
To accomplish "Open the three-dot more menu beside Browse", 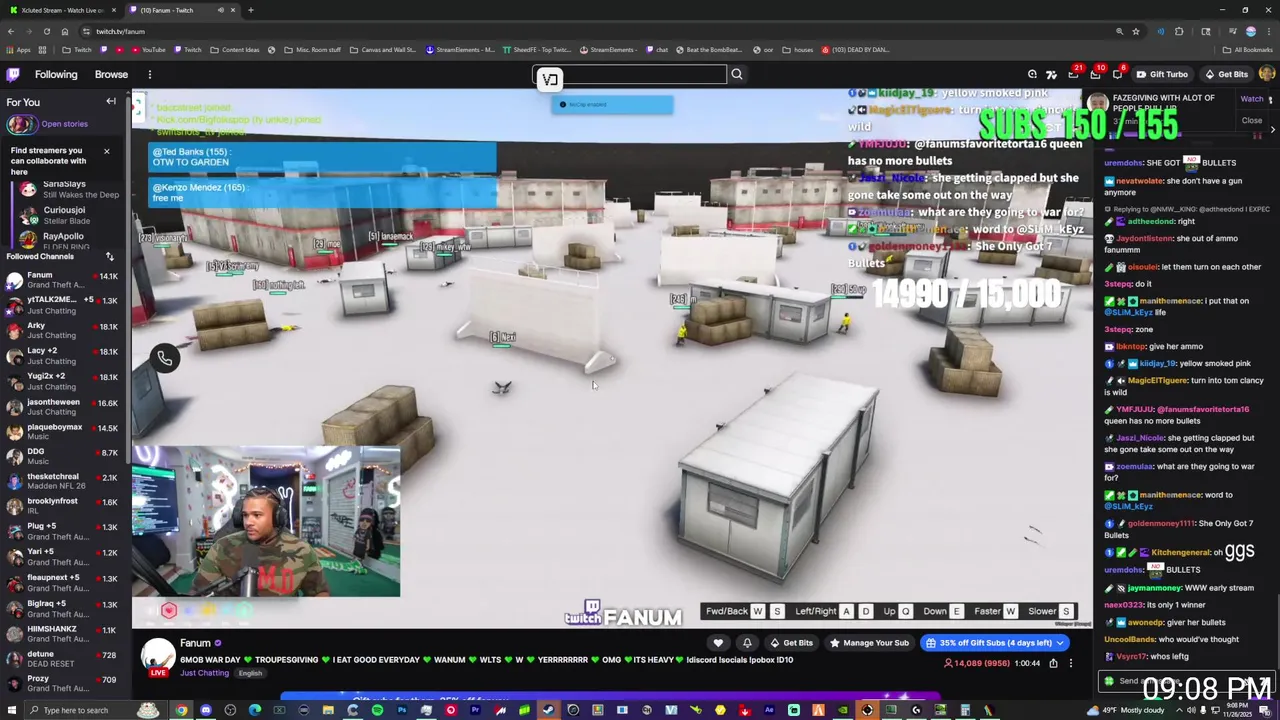I will pos(149,74).
